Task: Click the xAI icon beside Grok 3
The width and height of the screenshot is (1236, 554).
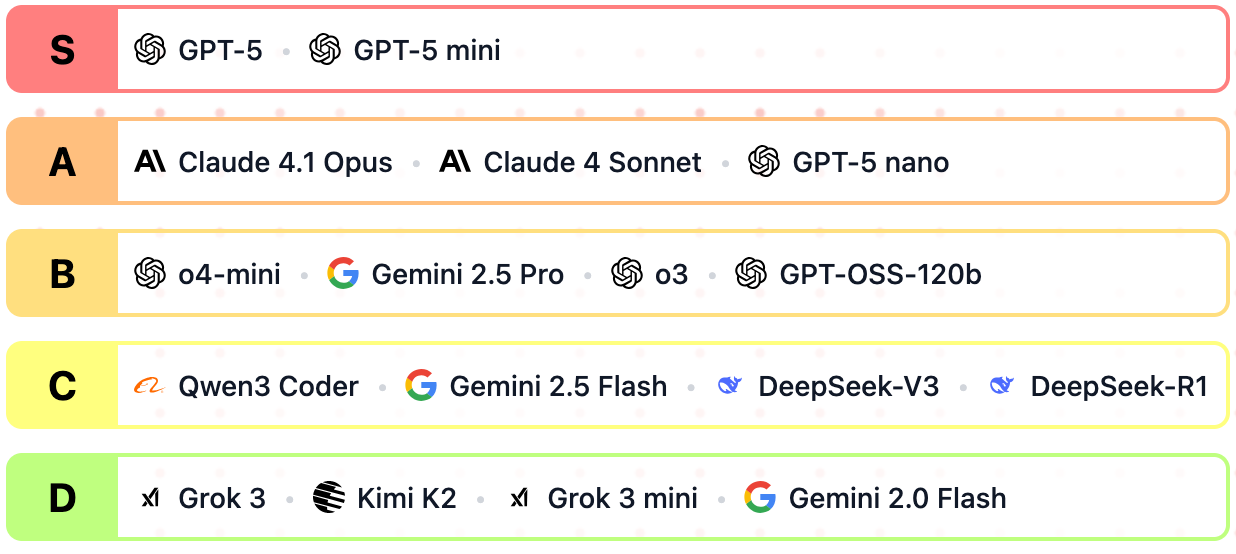Action: point(150,497)
